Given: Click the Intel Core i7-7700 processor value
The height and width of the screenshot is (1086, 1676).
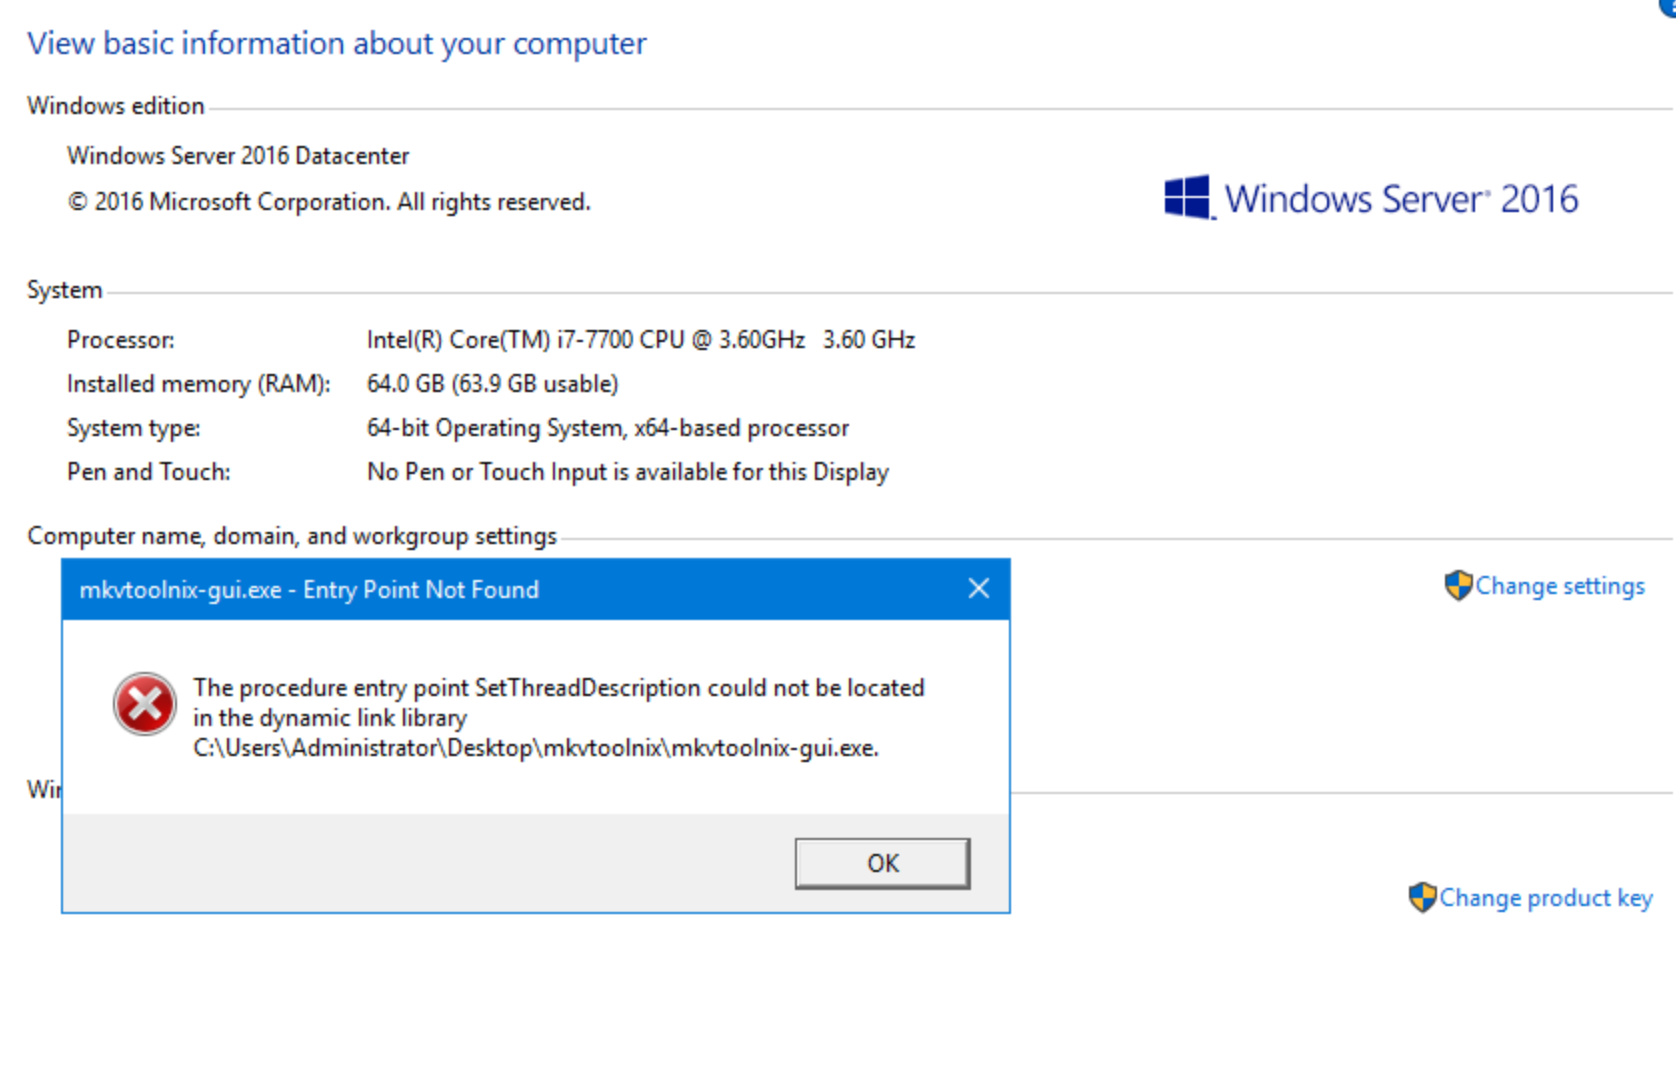Looking at the screenshot, I should pyautogui.click(x=640, y=340).
